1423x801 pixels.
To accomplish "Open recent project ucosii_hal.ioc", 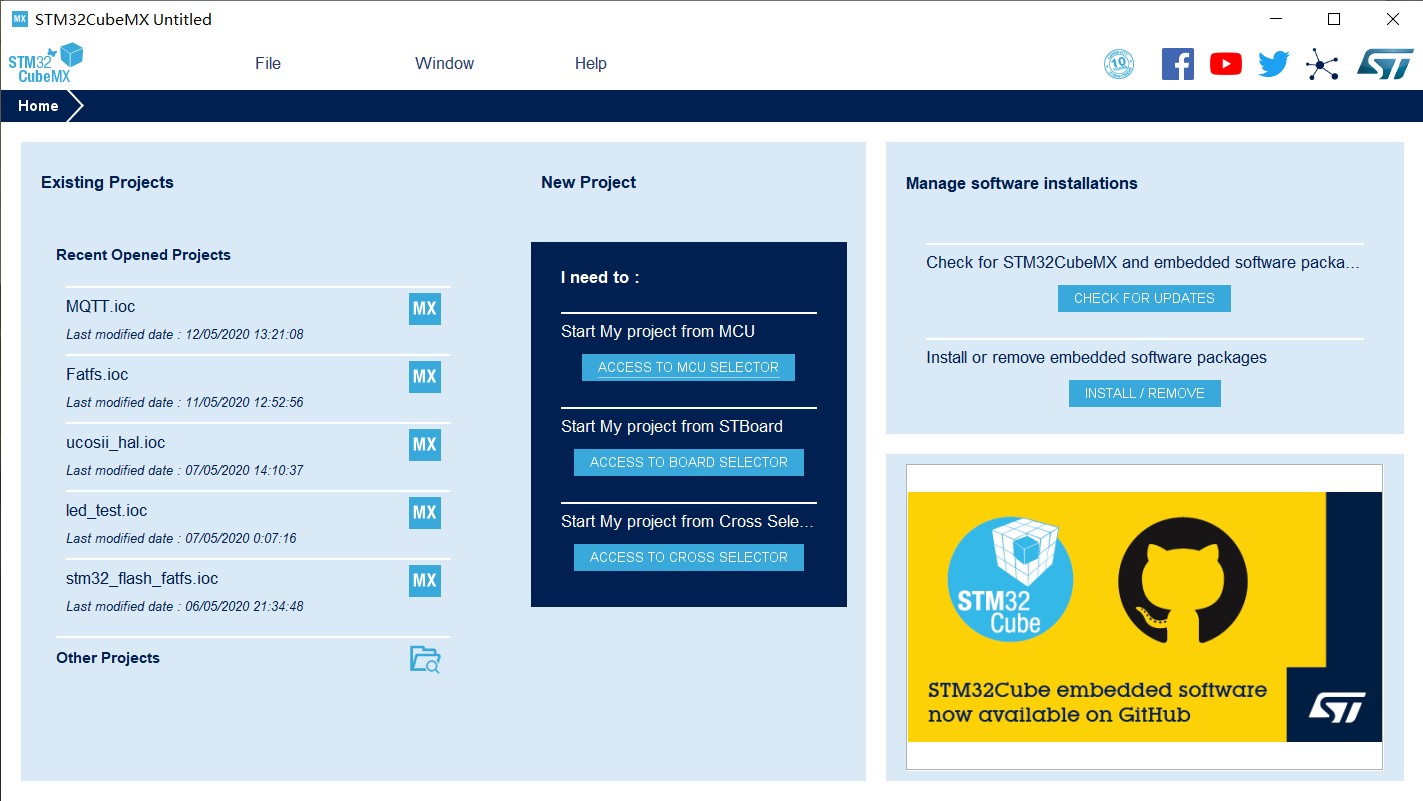I will tap(115, 443).
